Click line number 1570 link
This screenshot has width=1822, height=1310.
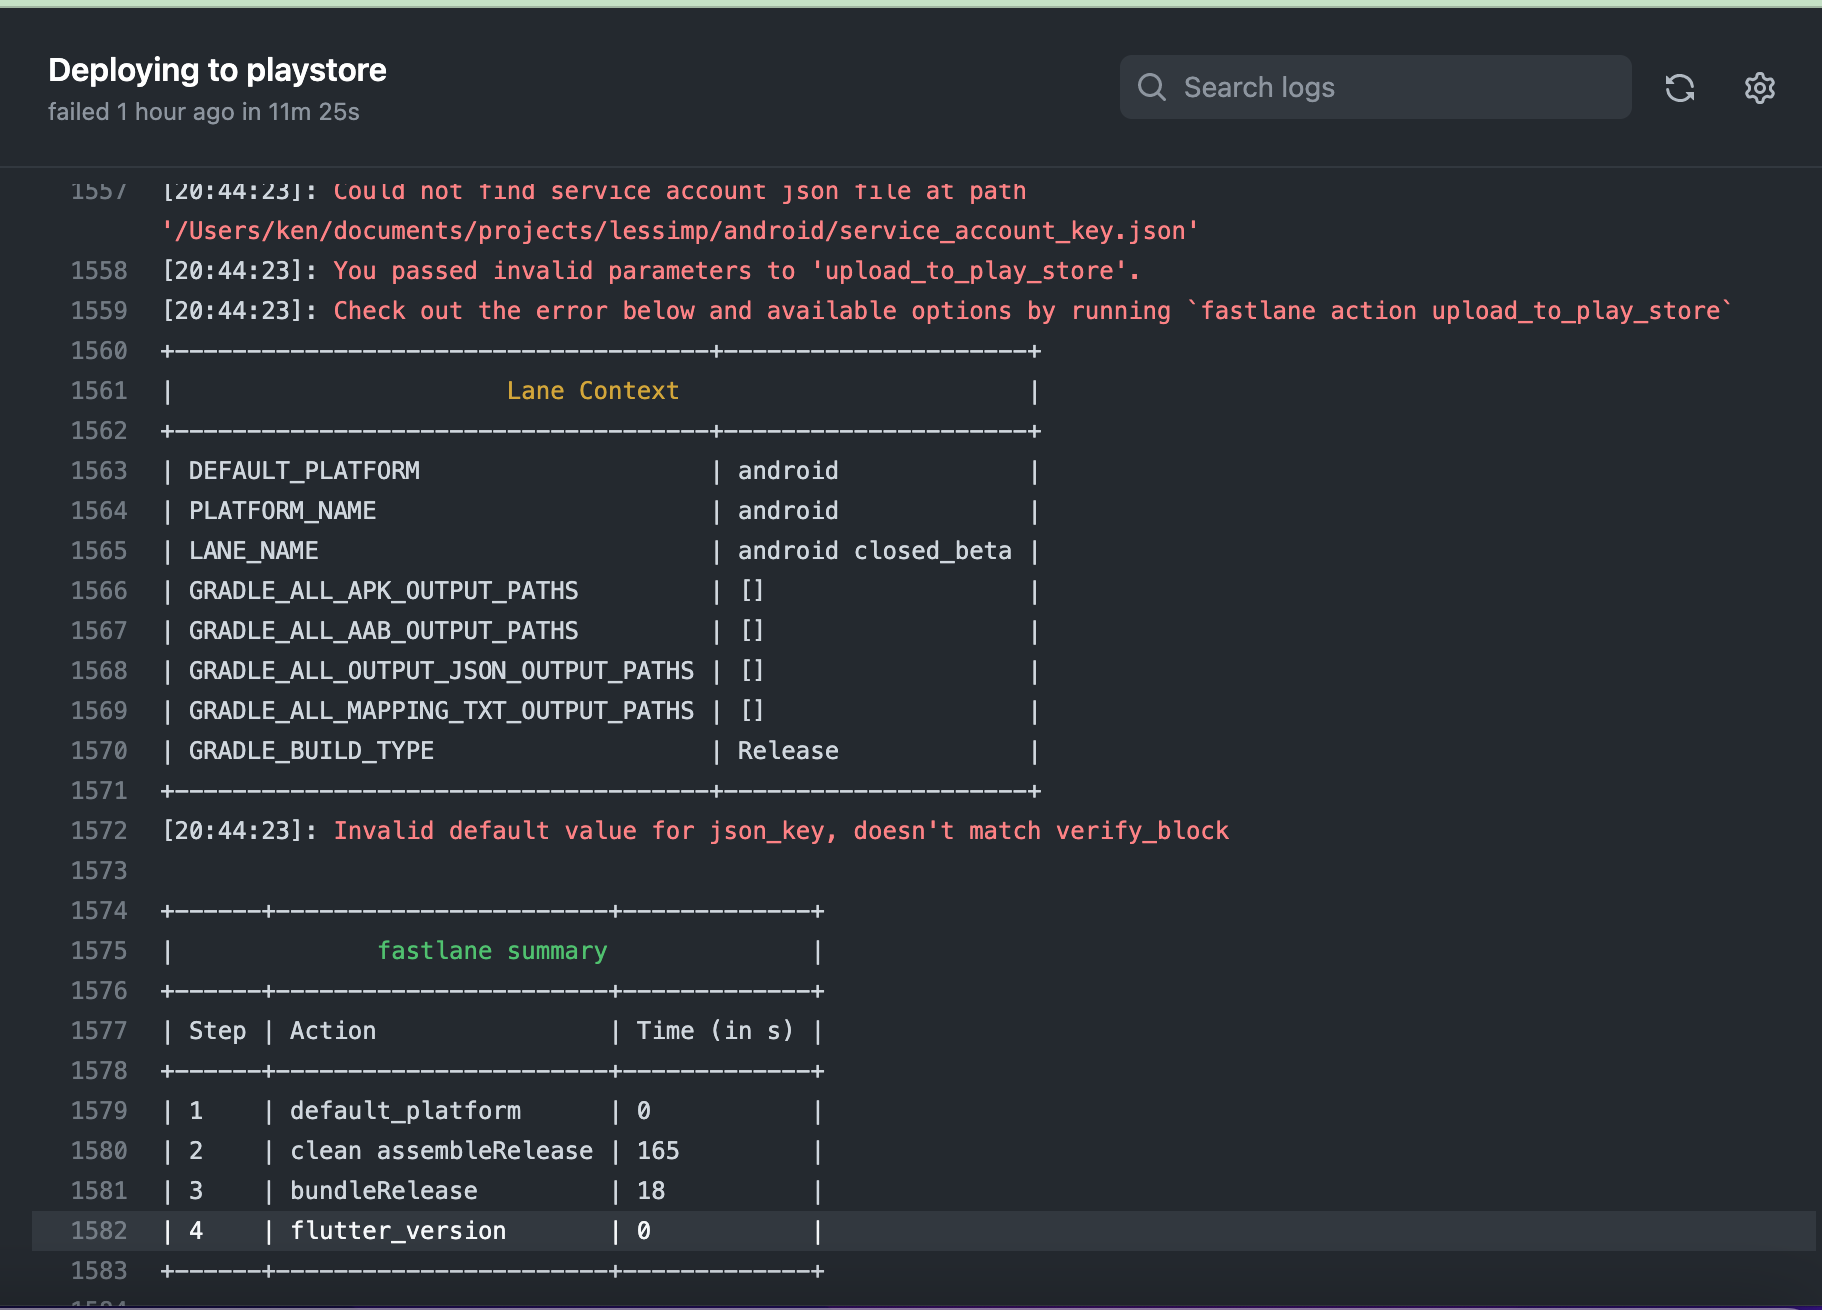[99, 751]
